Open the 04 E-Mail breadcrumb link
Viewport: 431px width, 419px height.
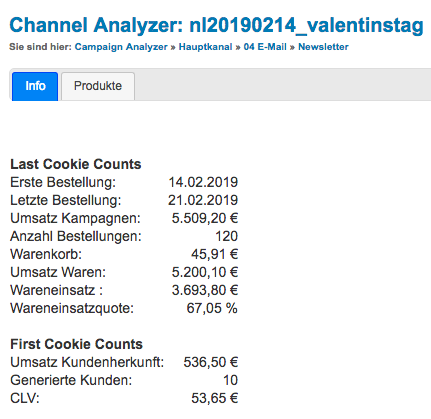[265, 47]
